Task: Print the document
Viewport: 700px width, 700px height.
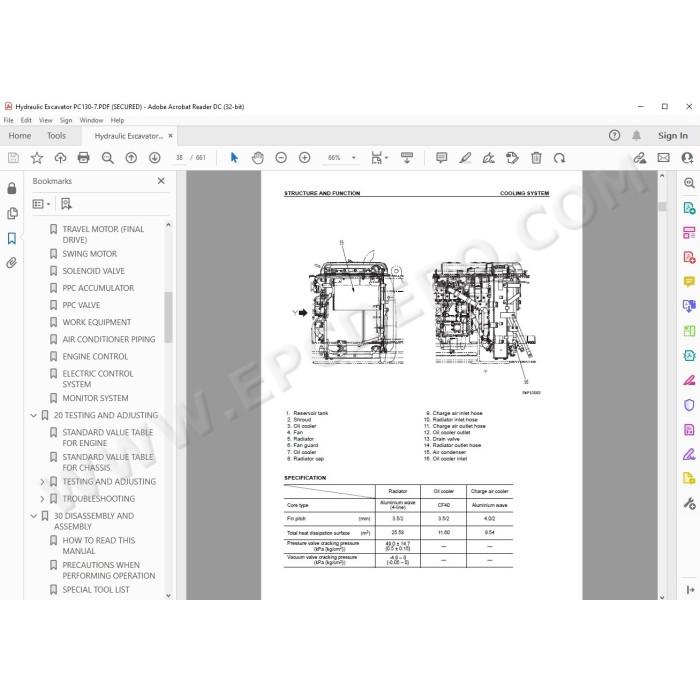Action: pyautogui.click(x=83, y=158)
